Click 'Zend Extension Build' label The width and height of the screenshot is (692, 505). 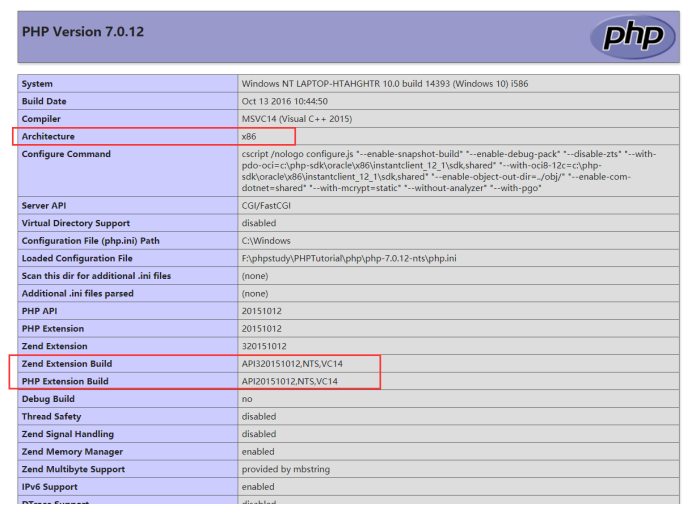click(67, 364)
